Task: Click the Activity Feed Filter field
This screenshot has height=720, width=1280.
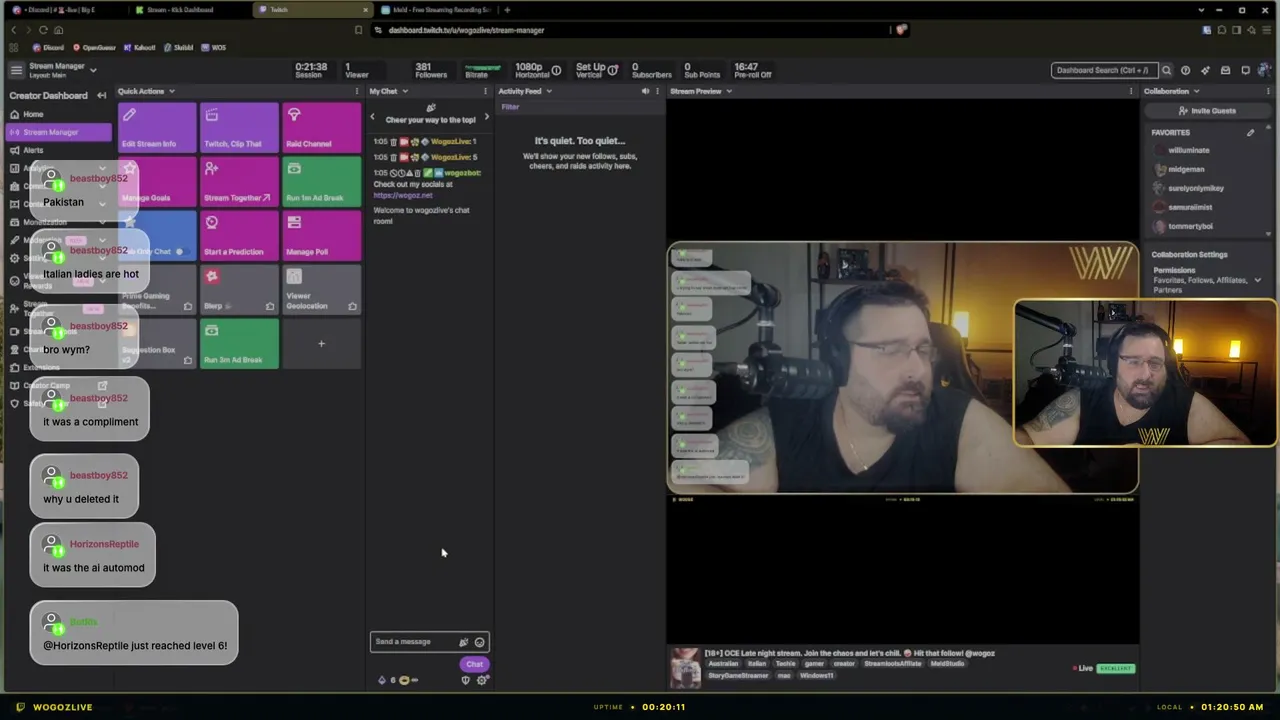Action: click(580, 107)
